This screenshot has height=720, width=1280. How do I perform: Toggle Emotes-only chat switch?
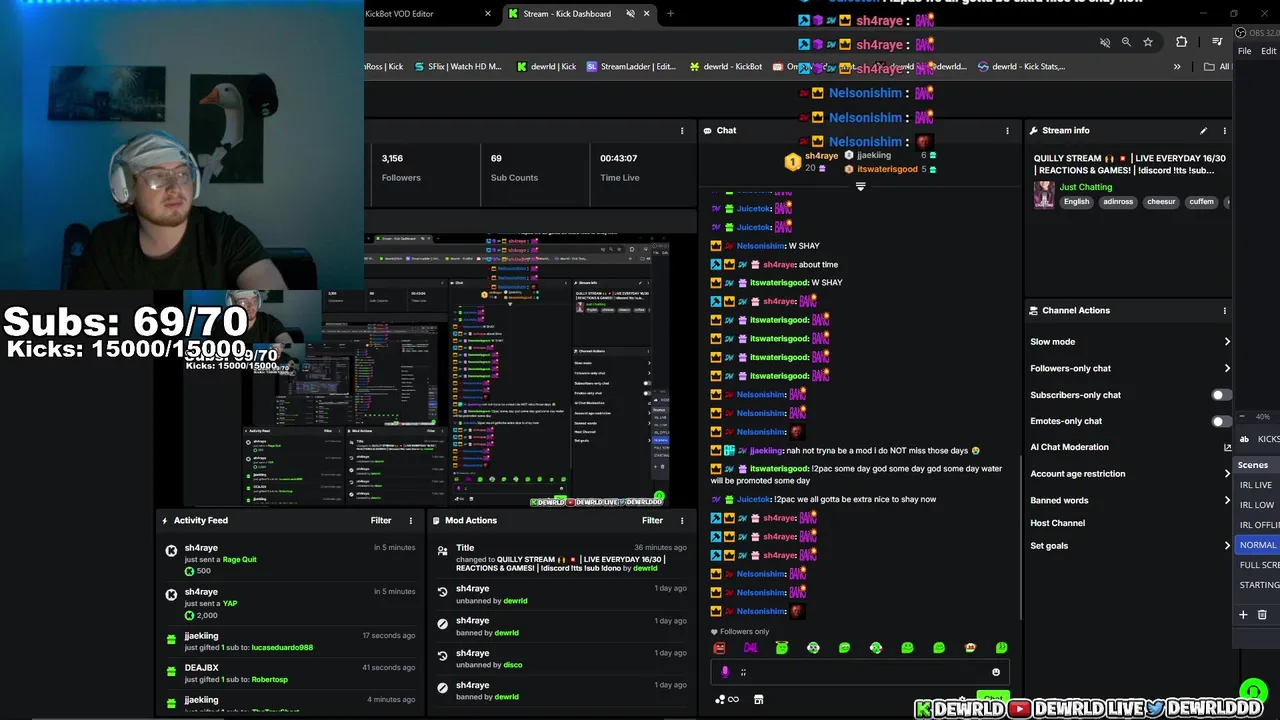pos(1221,421)
